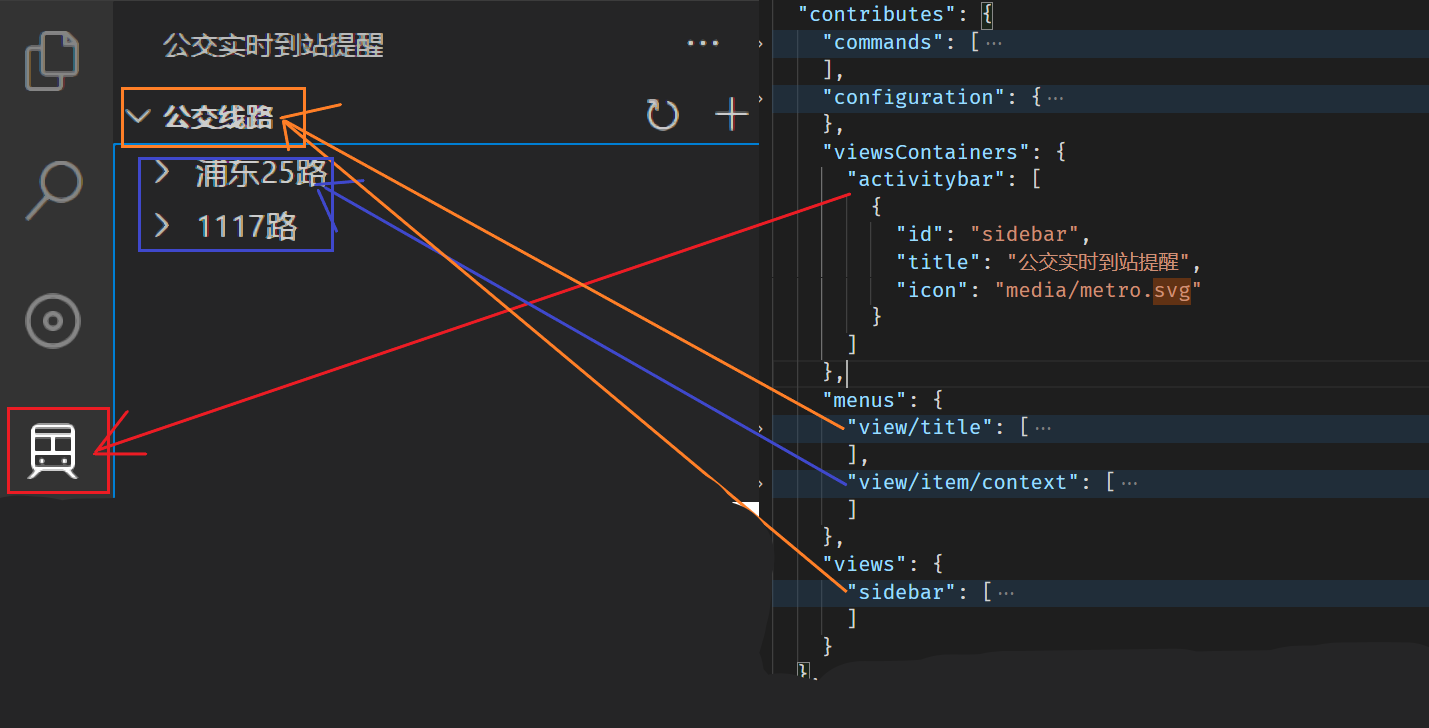
Task: Collapse the 公交线路 section chevron
Action: [x=140, y=117]
